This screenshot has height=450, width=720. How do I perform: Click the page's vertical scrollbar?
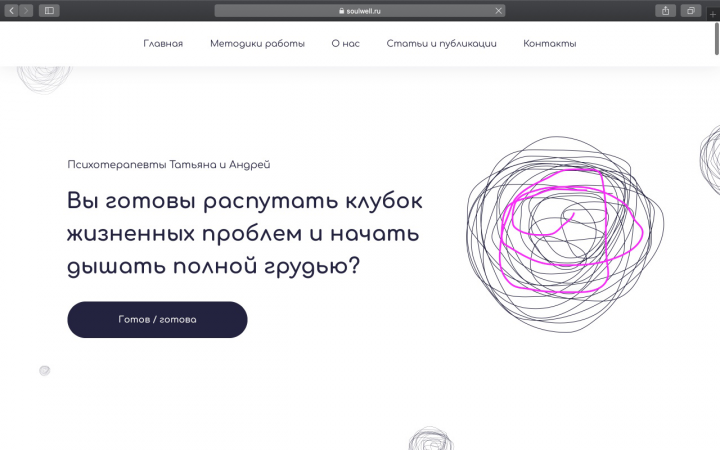[716, 39]
